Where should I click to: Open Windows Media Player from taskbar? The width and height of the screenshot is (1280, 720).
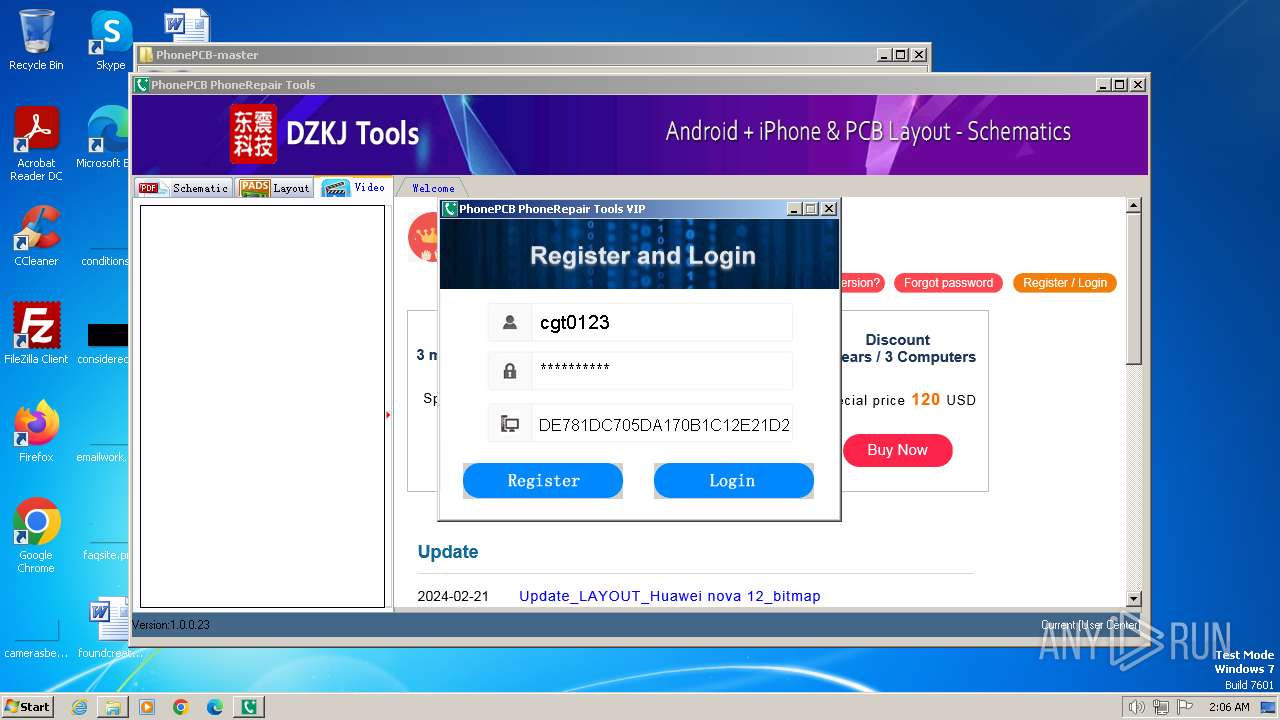pyautogui.click(x=147, y=707)
